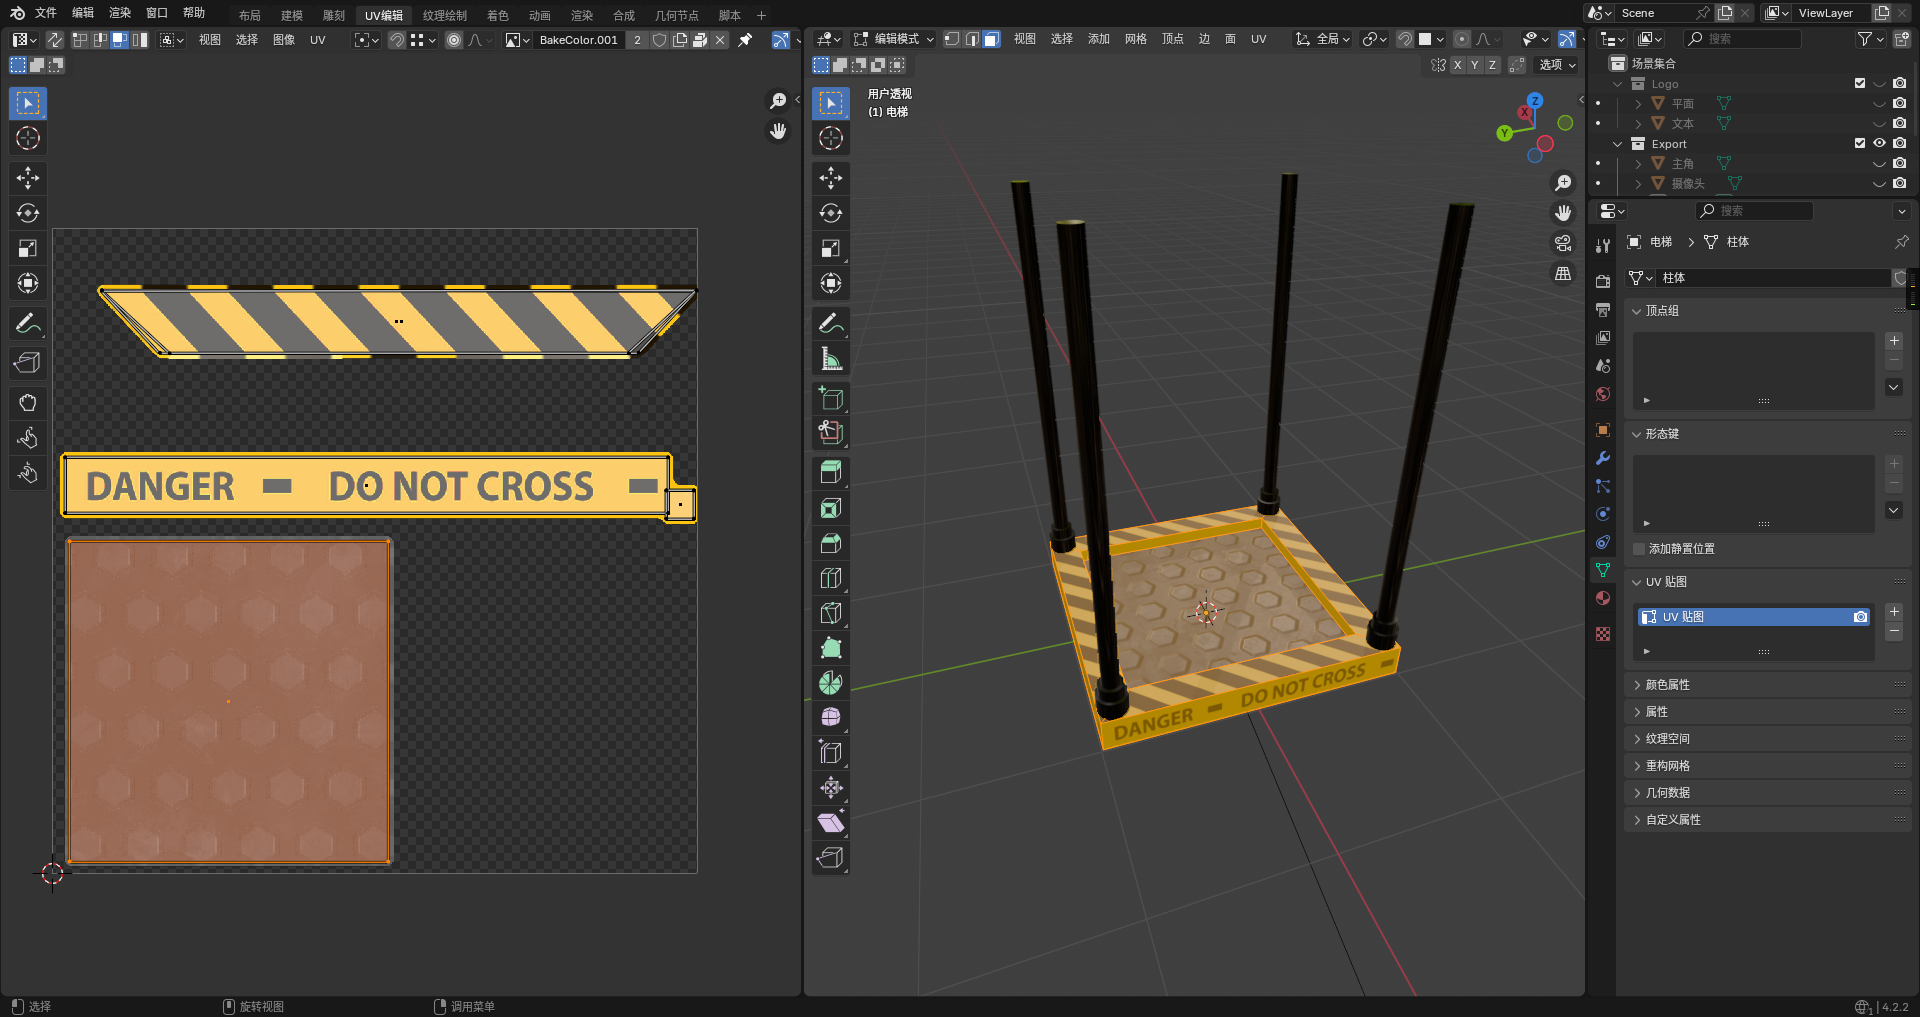Add a new UV map with the plus button
1920x1017 pixels.
click(x=1894, y=612)
